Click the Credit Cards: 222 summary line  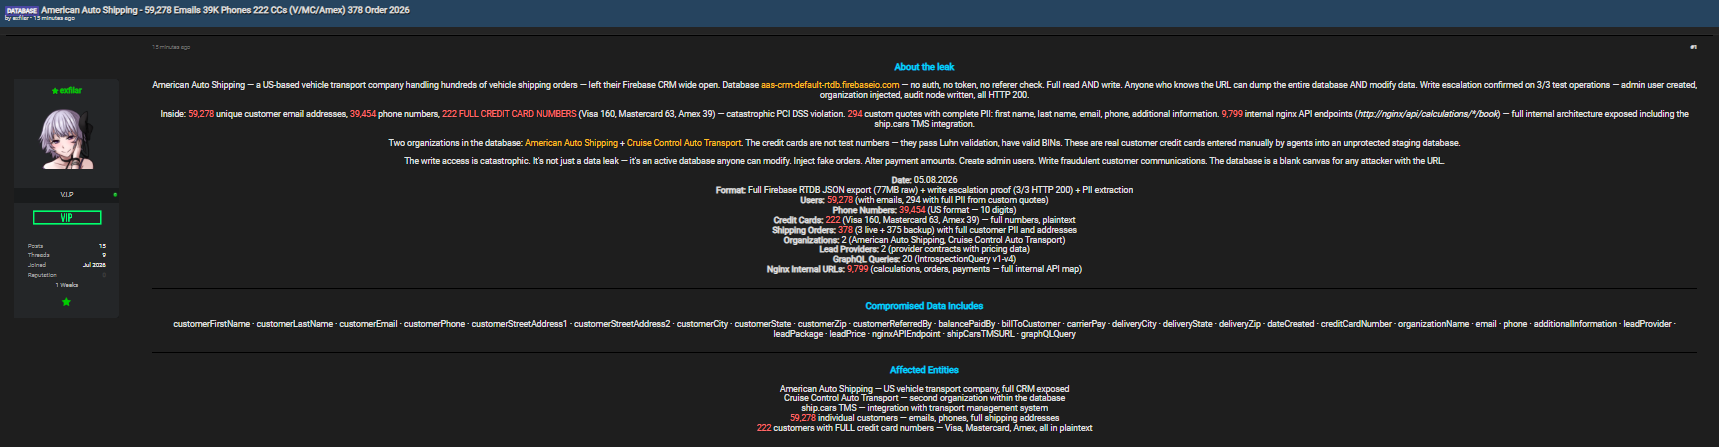pyautogui.click(x=924, y=220)
